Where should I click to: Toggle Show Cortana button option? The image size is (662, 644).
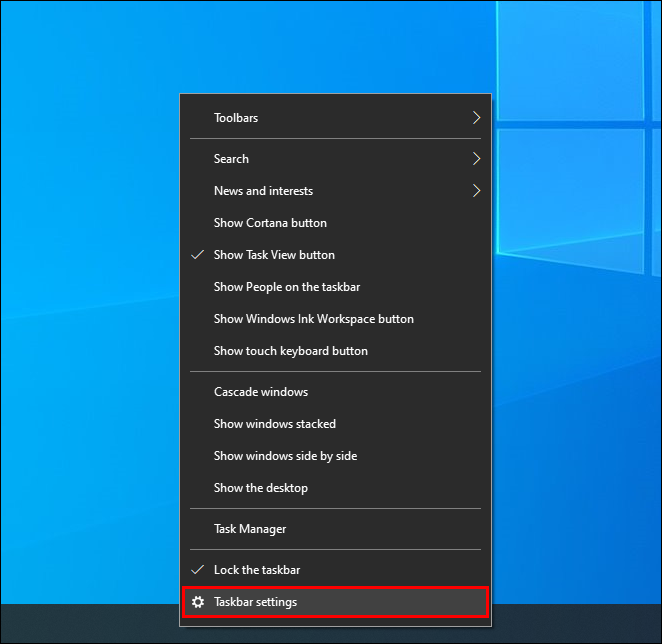point(270,223)
